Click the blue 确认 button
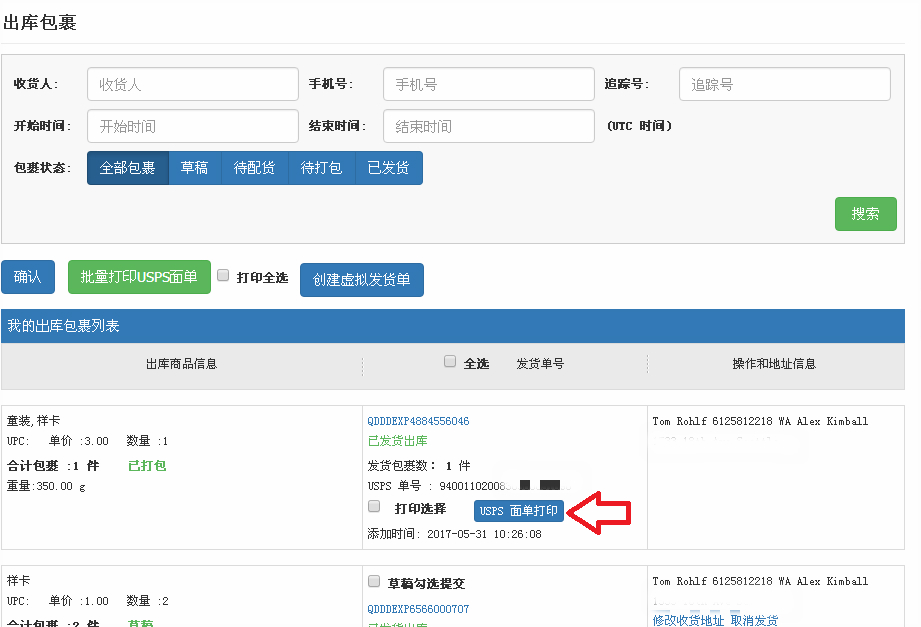Image resolution: width=921 pixels, height=627 pixels. 28,277
